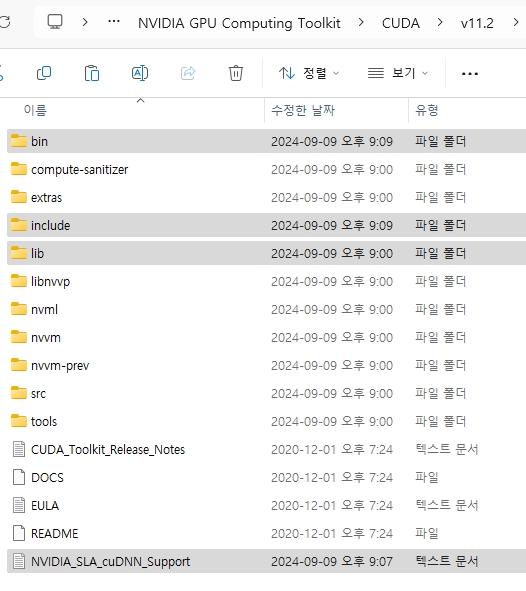The width and height of the screenshot is (526, 591).
Task: Click the README blank file icon
Action: (19, 533)
